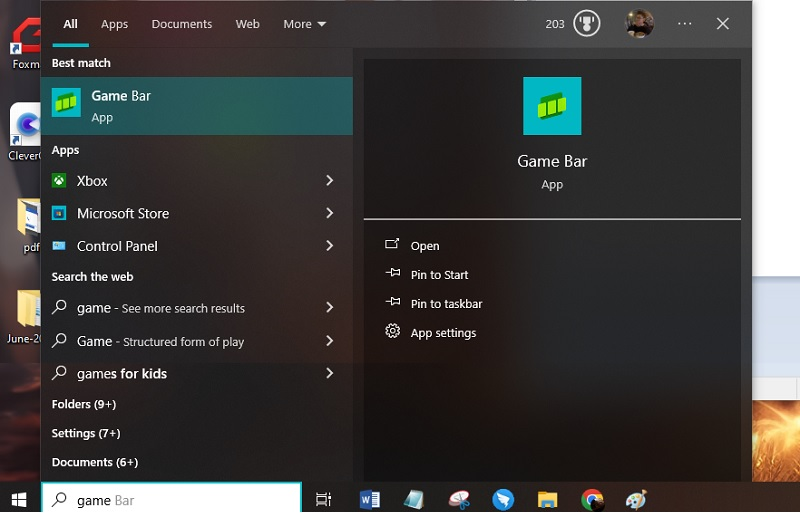
Task: Open File Explorer from the taskbar
Action: click(547, 499)
